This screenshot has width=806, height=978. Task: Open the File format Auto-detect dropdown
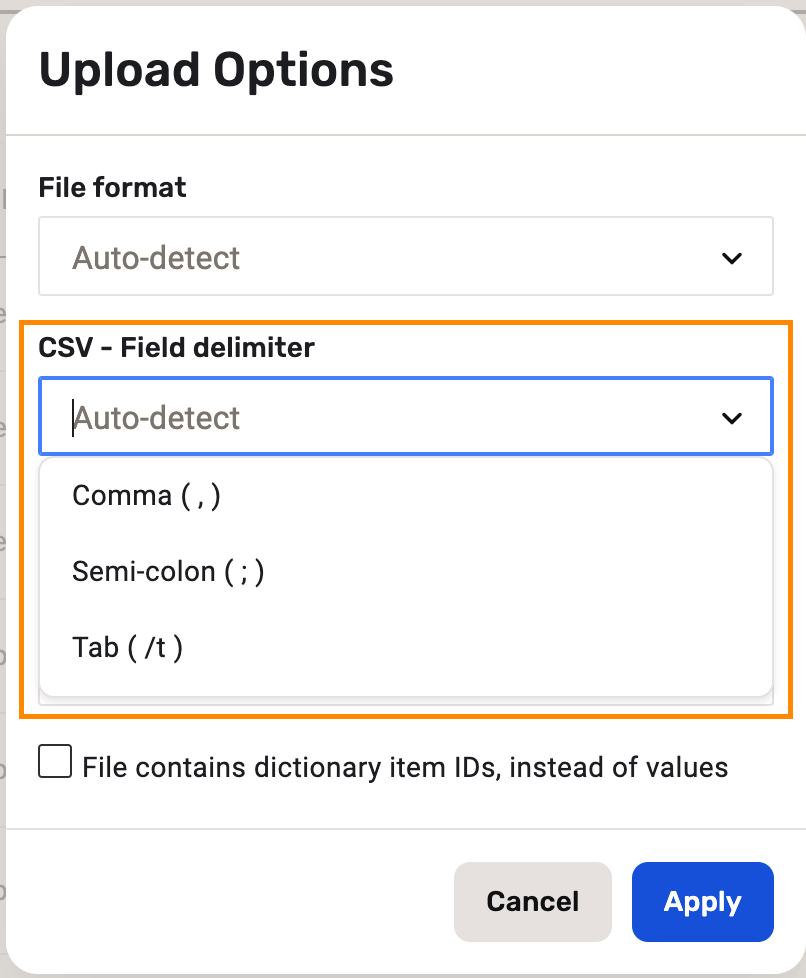click(x=405, y=257)
